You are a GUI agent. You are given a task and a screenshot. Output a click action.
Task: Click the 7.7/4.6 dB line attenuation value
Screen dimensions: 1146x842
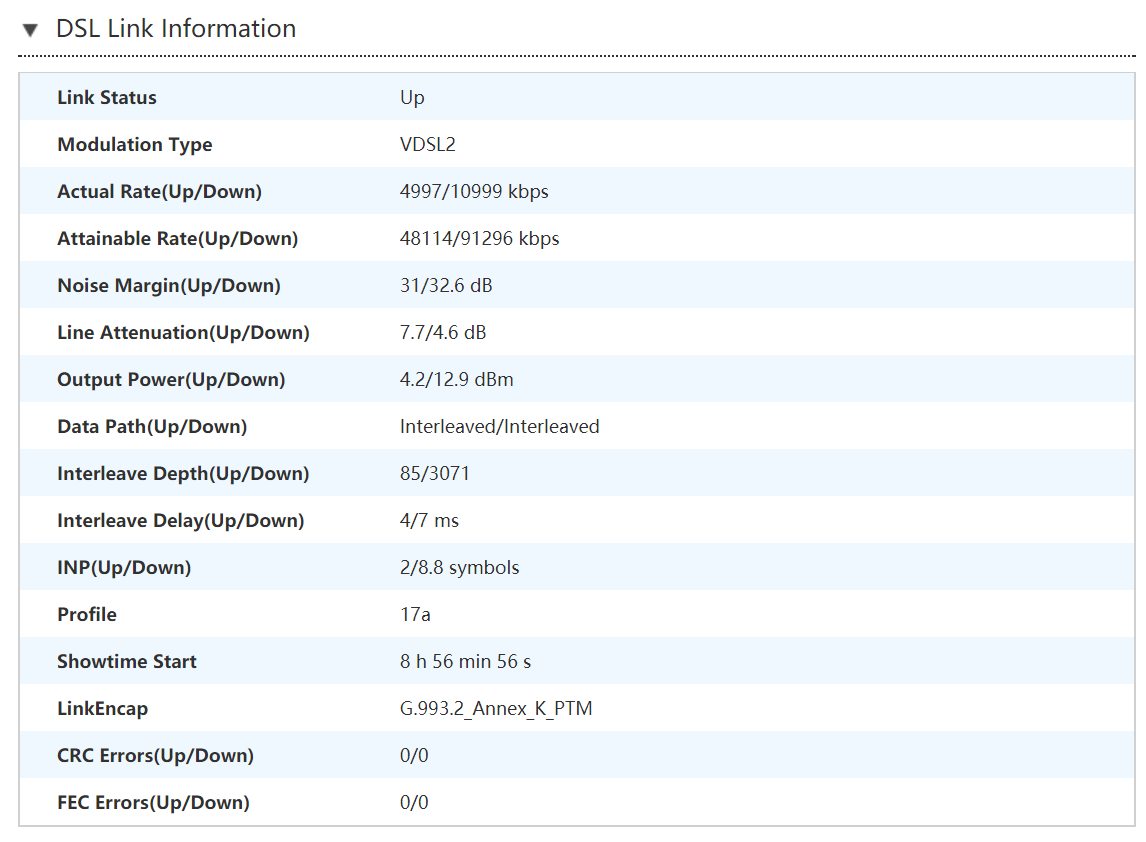tap(443, 332)
